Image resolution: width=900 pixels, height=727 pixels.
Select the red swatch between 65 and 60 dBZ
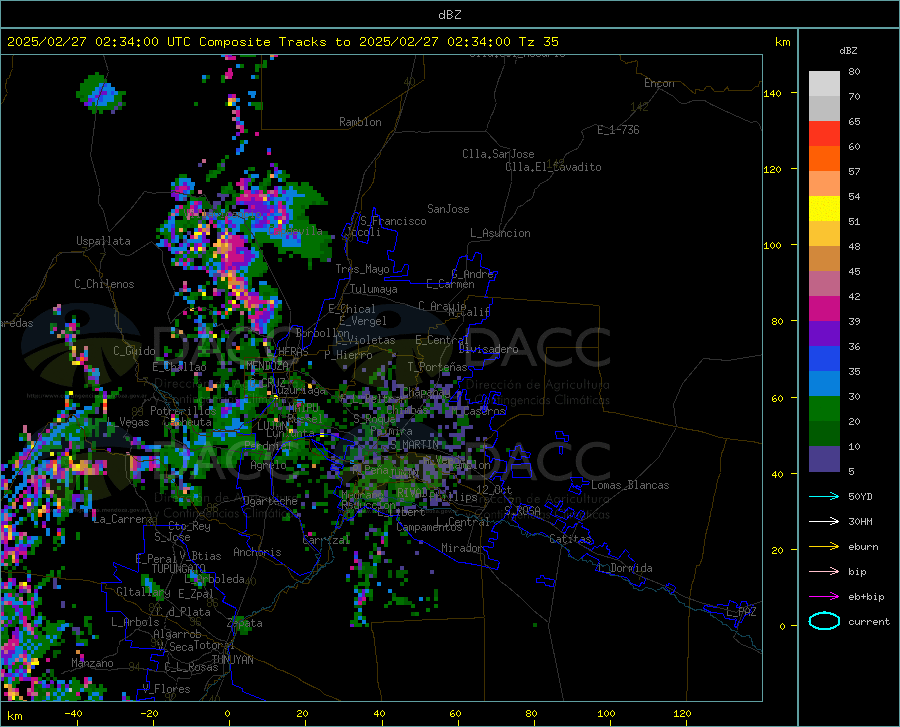pos(824,134)
